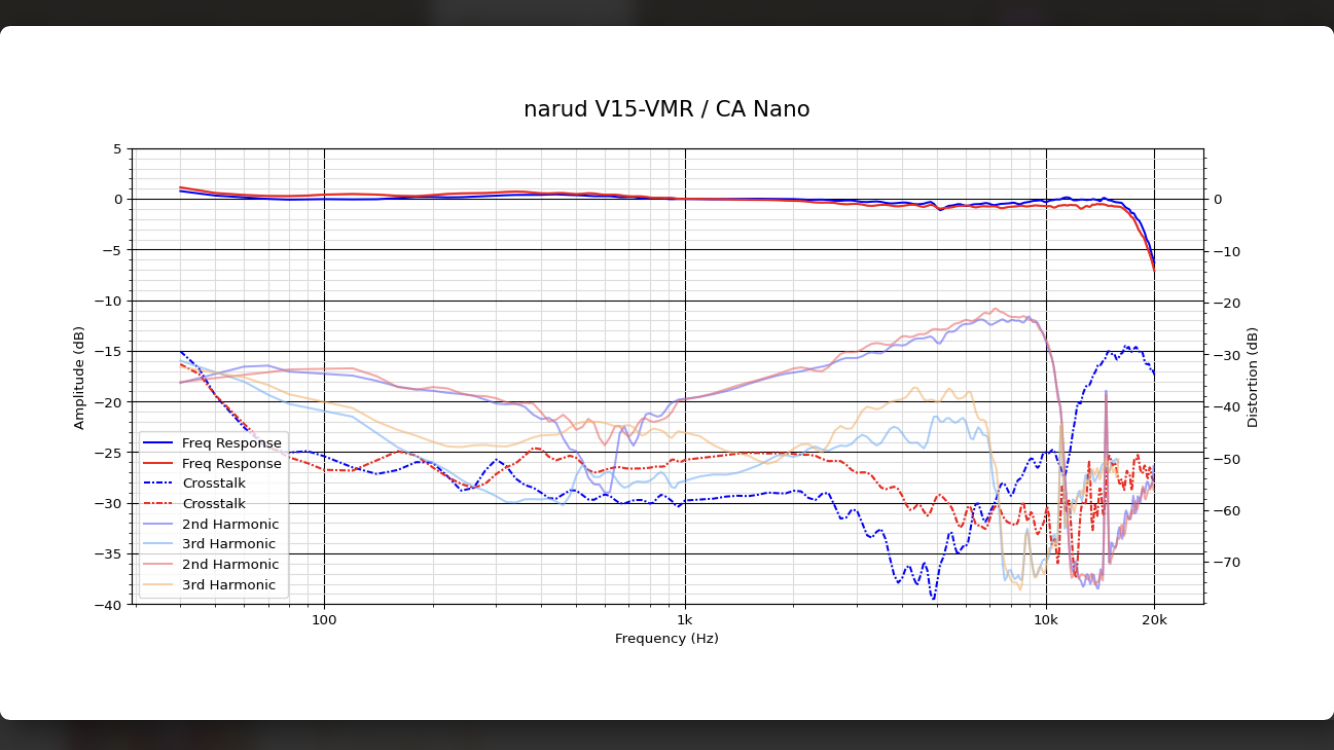Click the light purple 2nd Harmonic legend entry

[x=211, y=524]
